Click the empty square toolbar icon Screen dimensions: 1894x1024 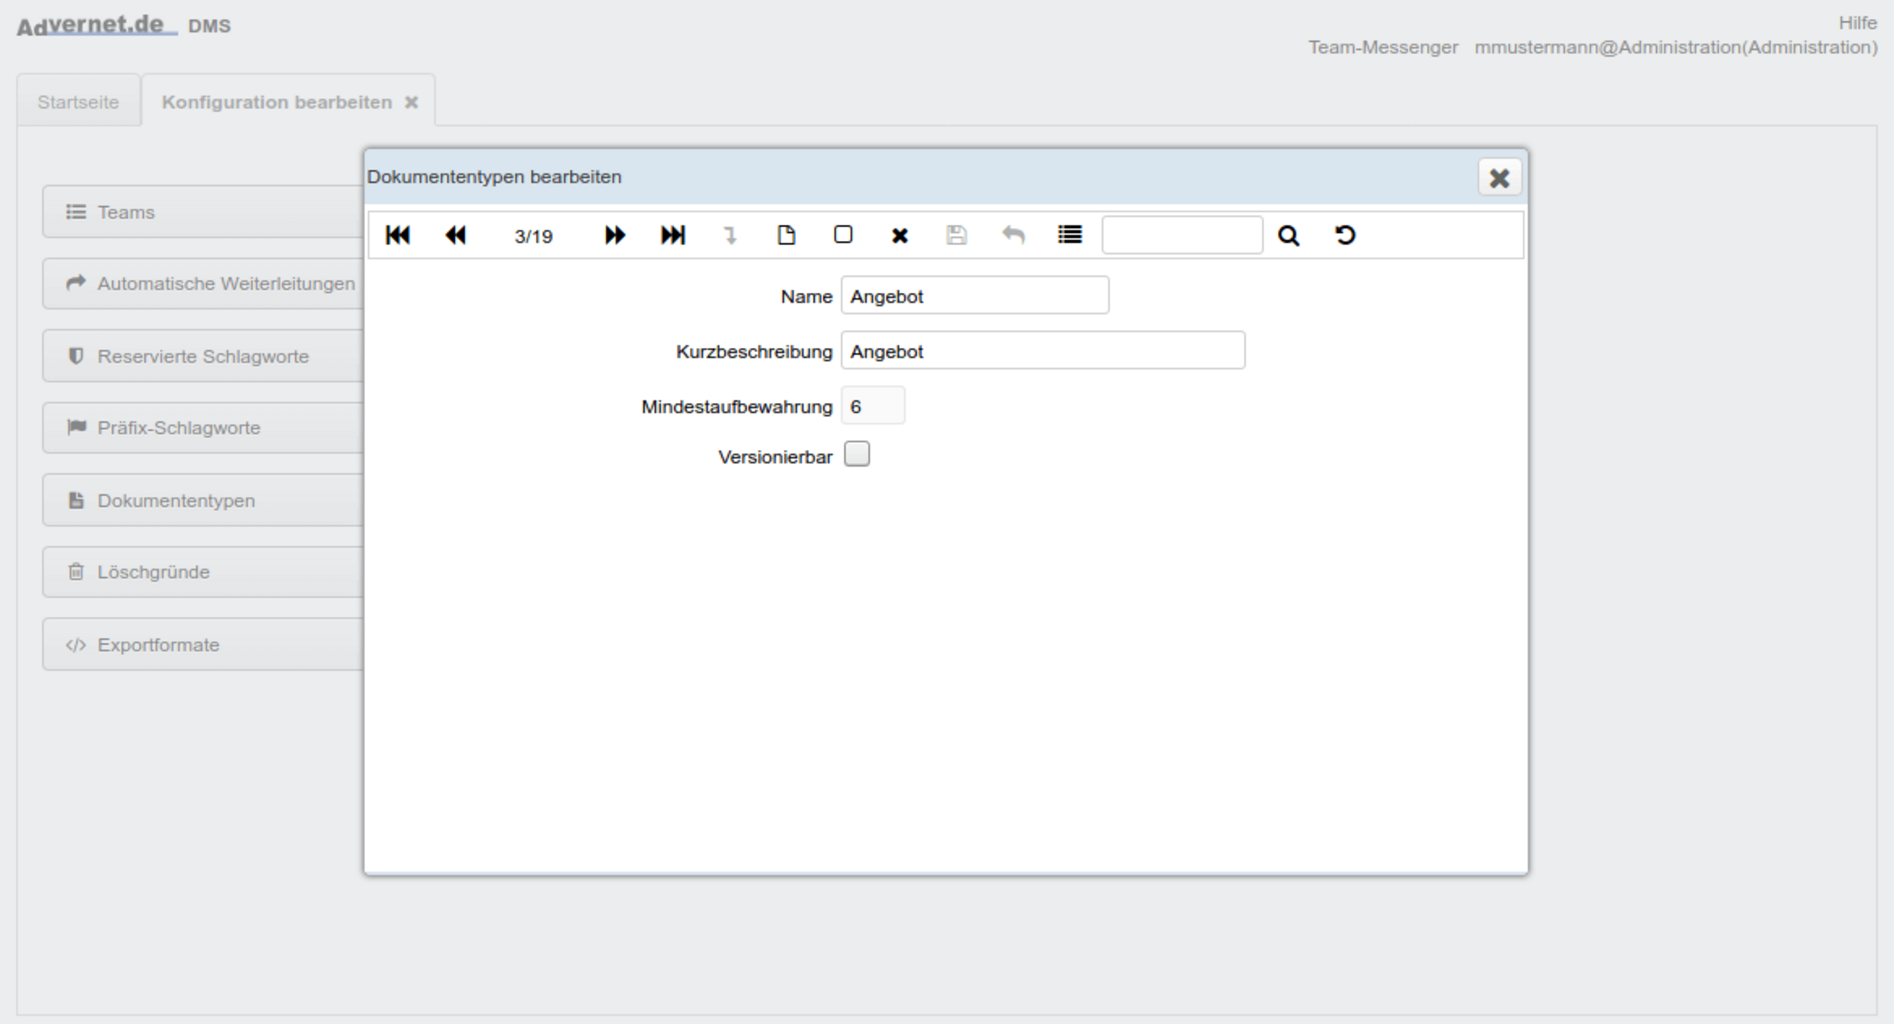(x=843, y=235)
